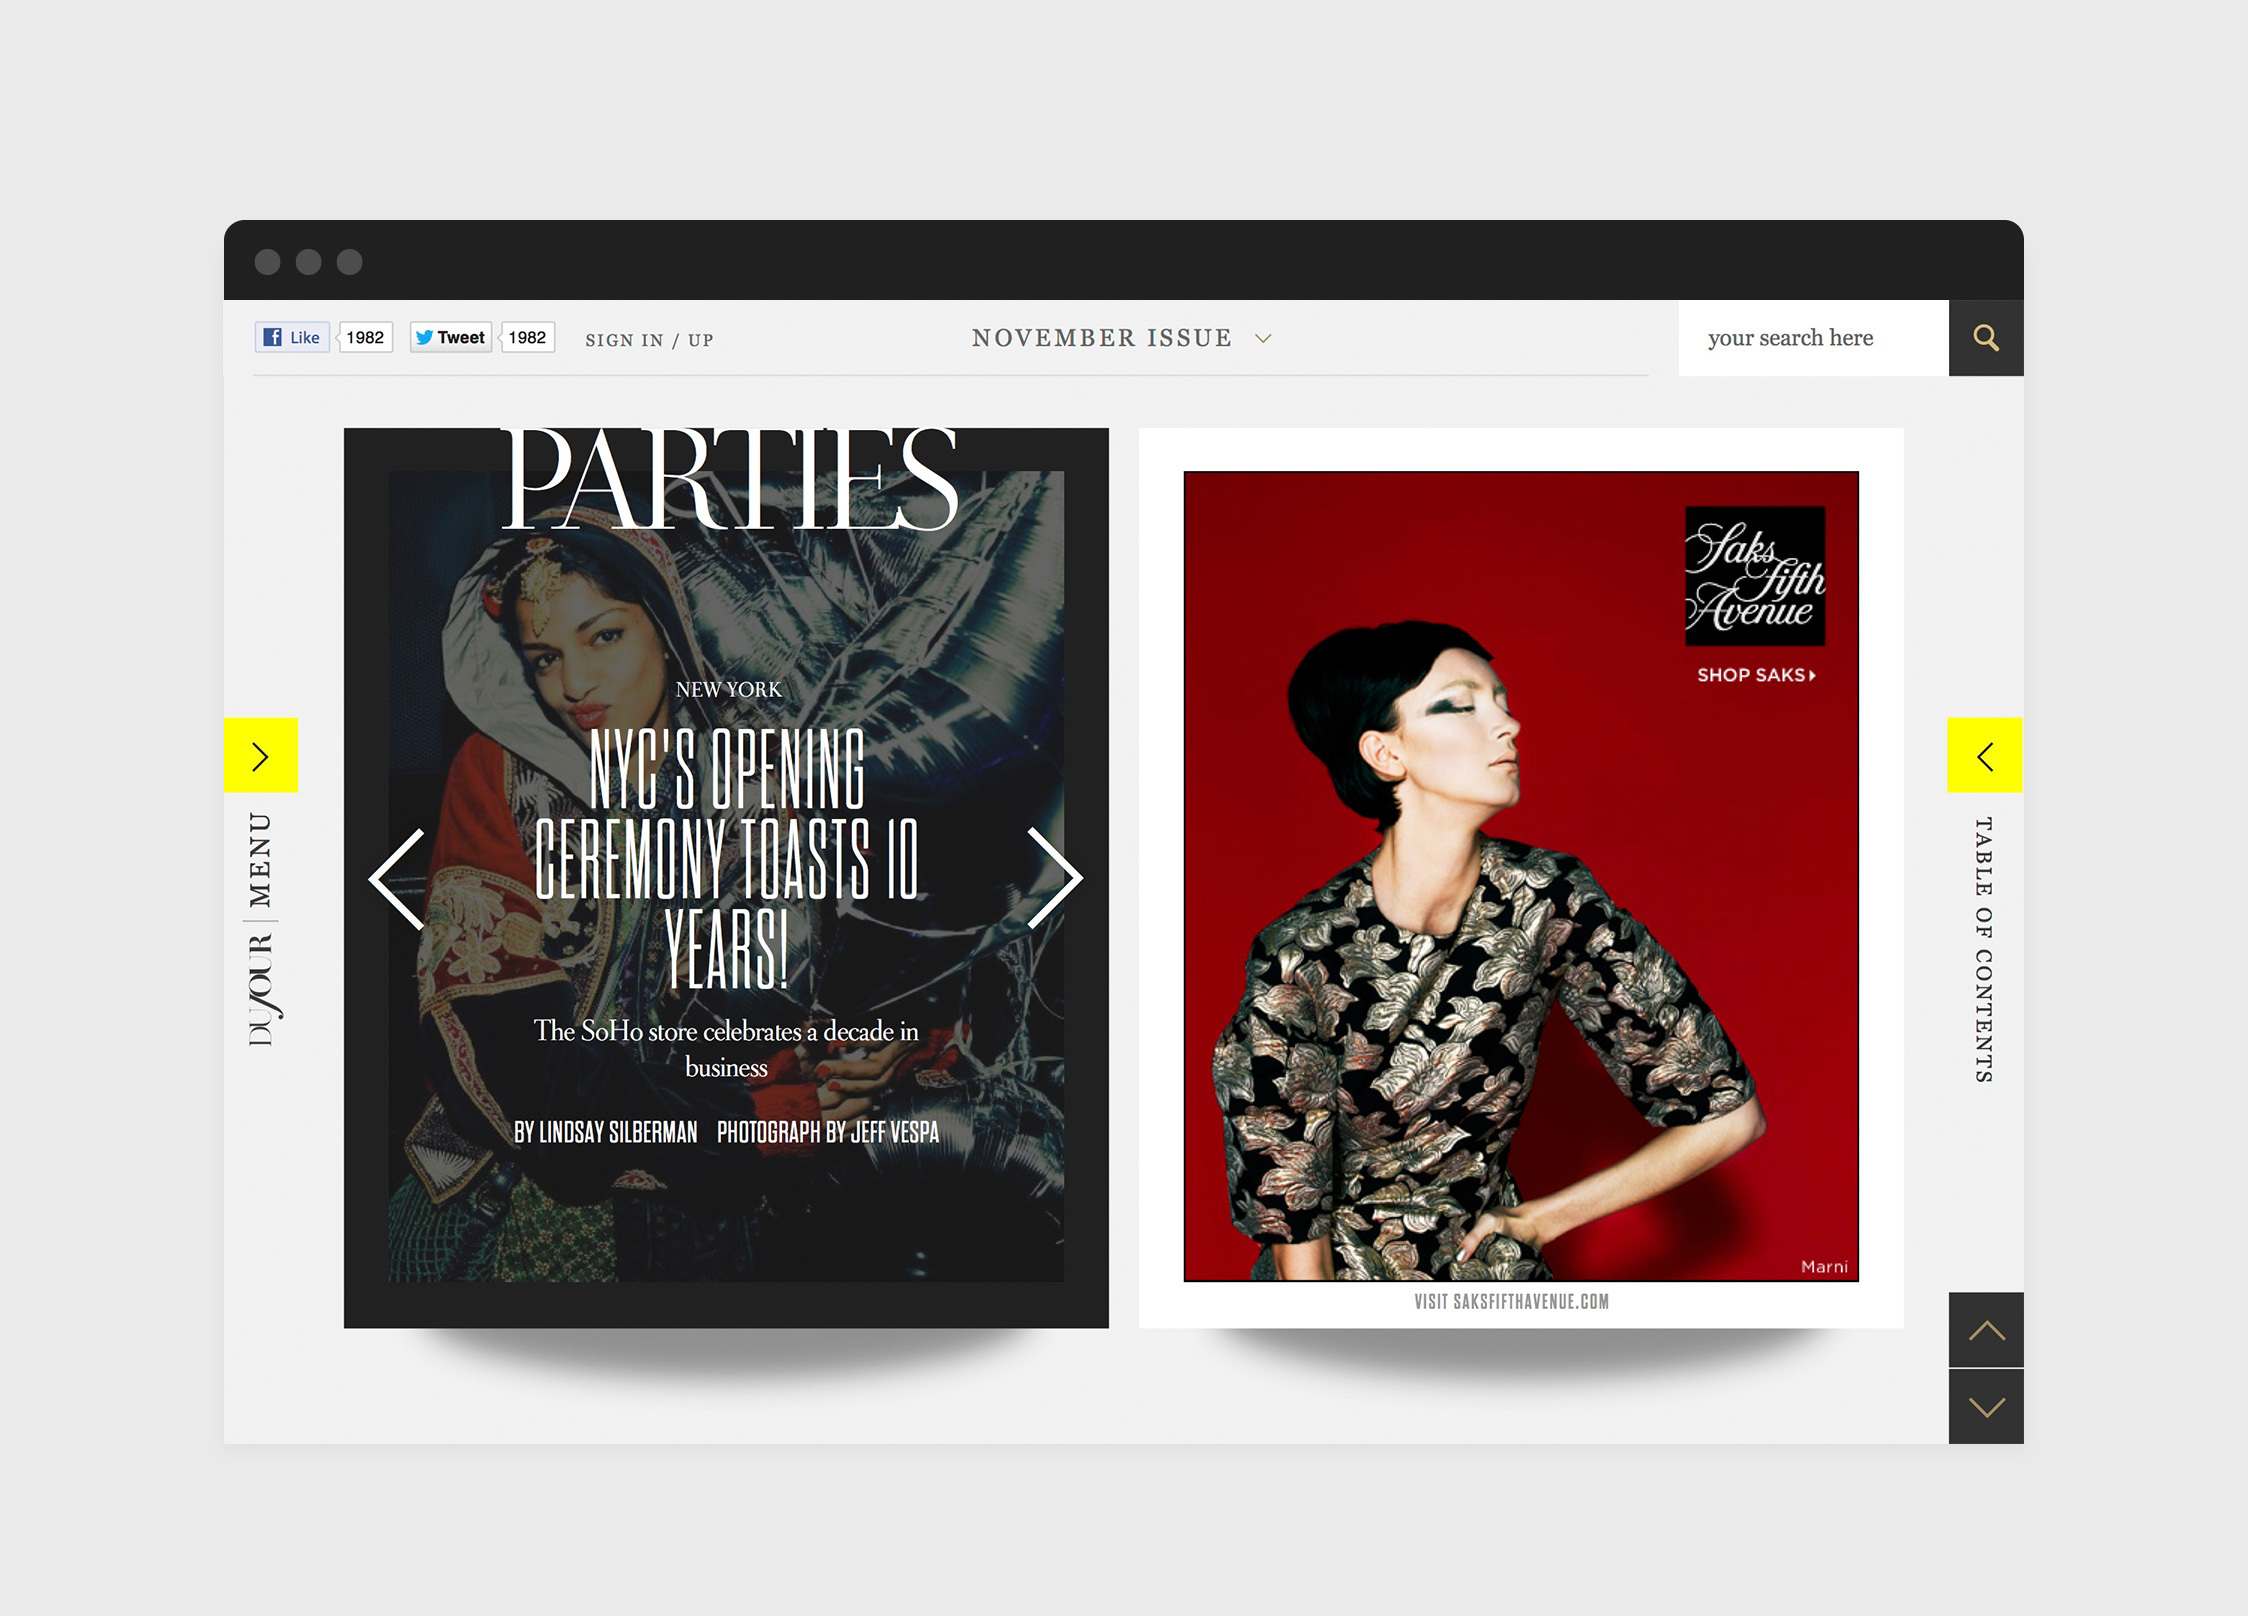
Task: Click the scroll up arrow button
Action: (1986, 1331)
